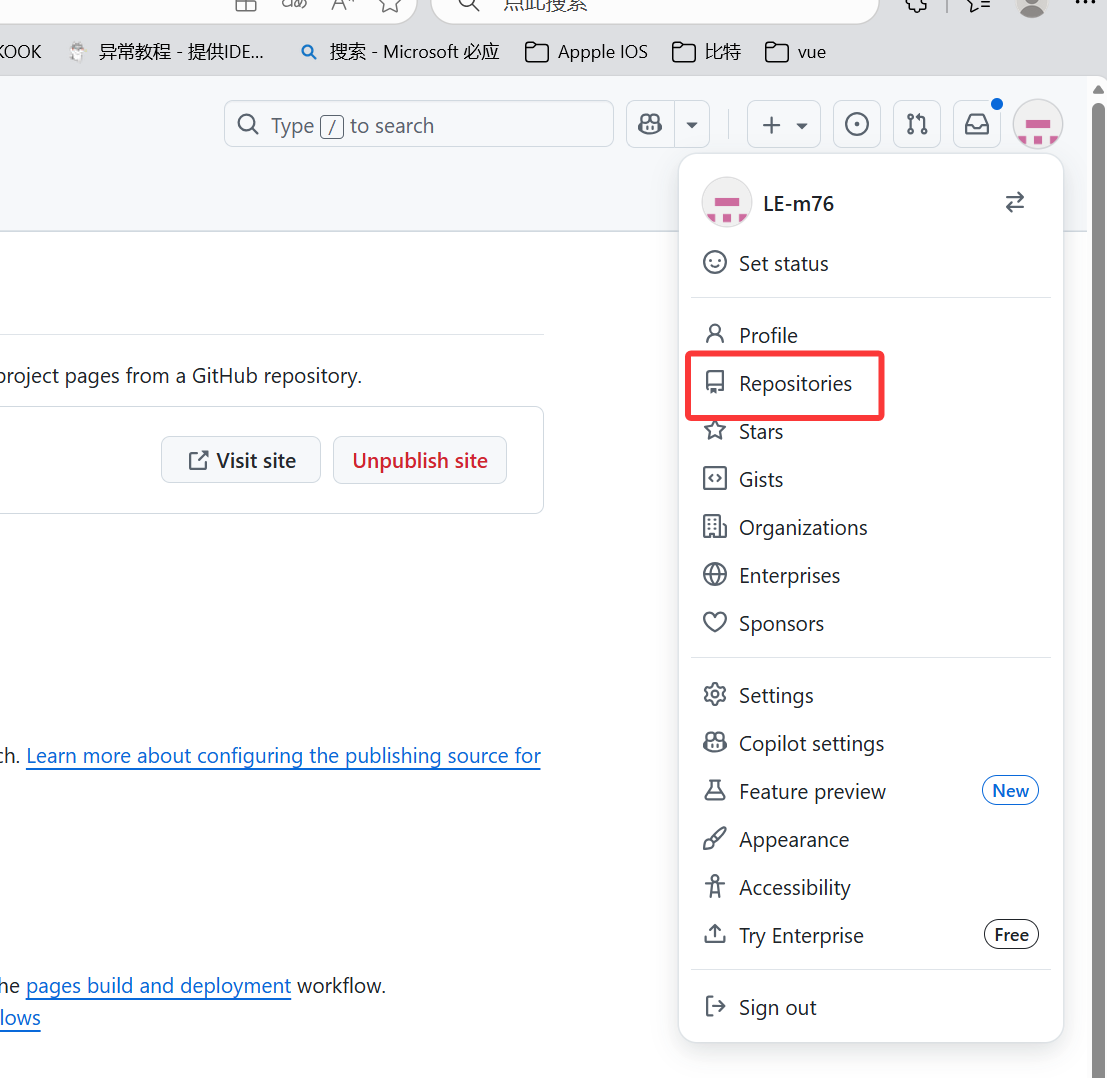Open the Repositories menu item
This screenshot has height=1078, width=1107.
pyautogui.click(x=795, y=384)
